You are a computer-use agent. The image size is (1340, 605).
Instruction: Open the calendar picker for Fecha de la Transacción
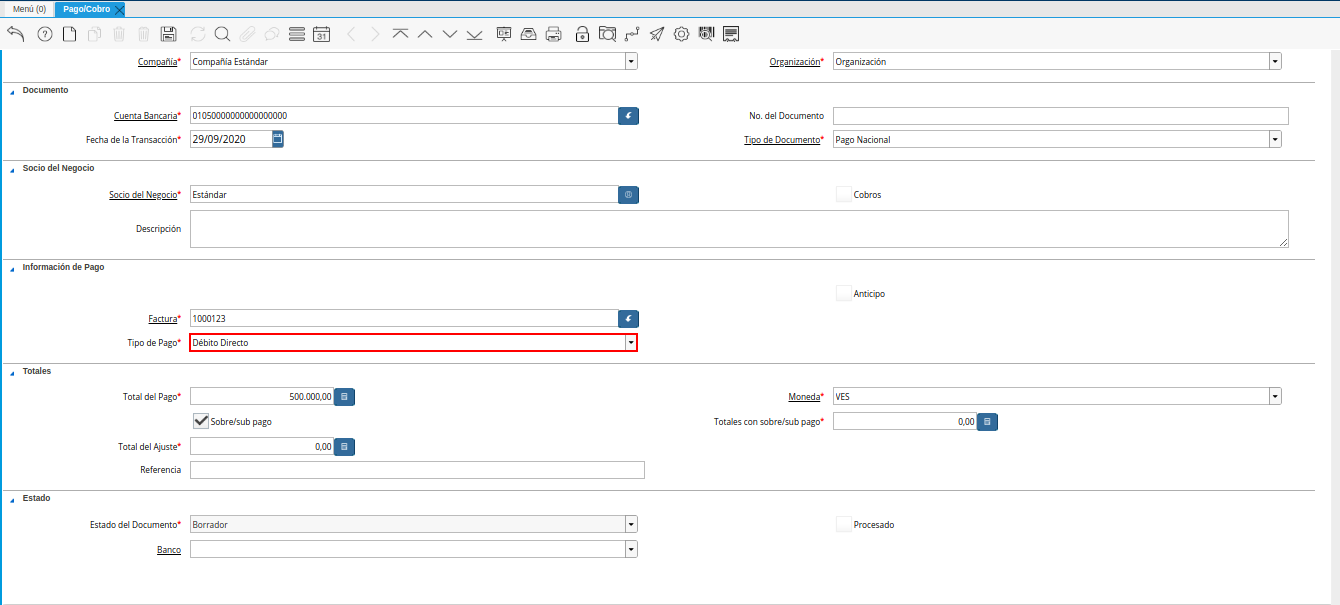(278, 139)
